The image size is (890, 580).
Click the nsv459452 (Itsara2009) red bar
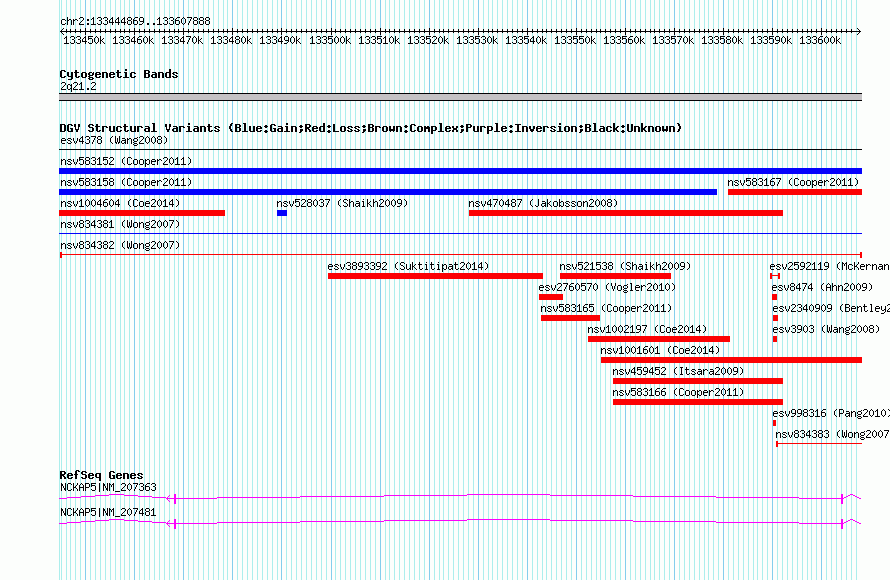tap(698, 381)
